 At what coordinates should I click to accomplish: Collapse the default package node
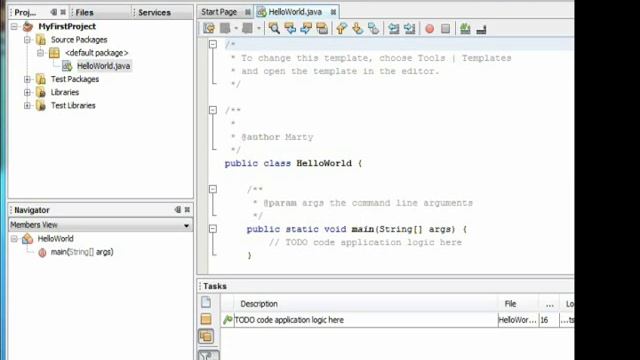click(40, 53)
